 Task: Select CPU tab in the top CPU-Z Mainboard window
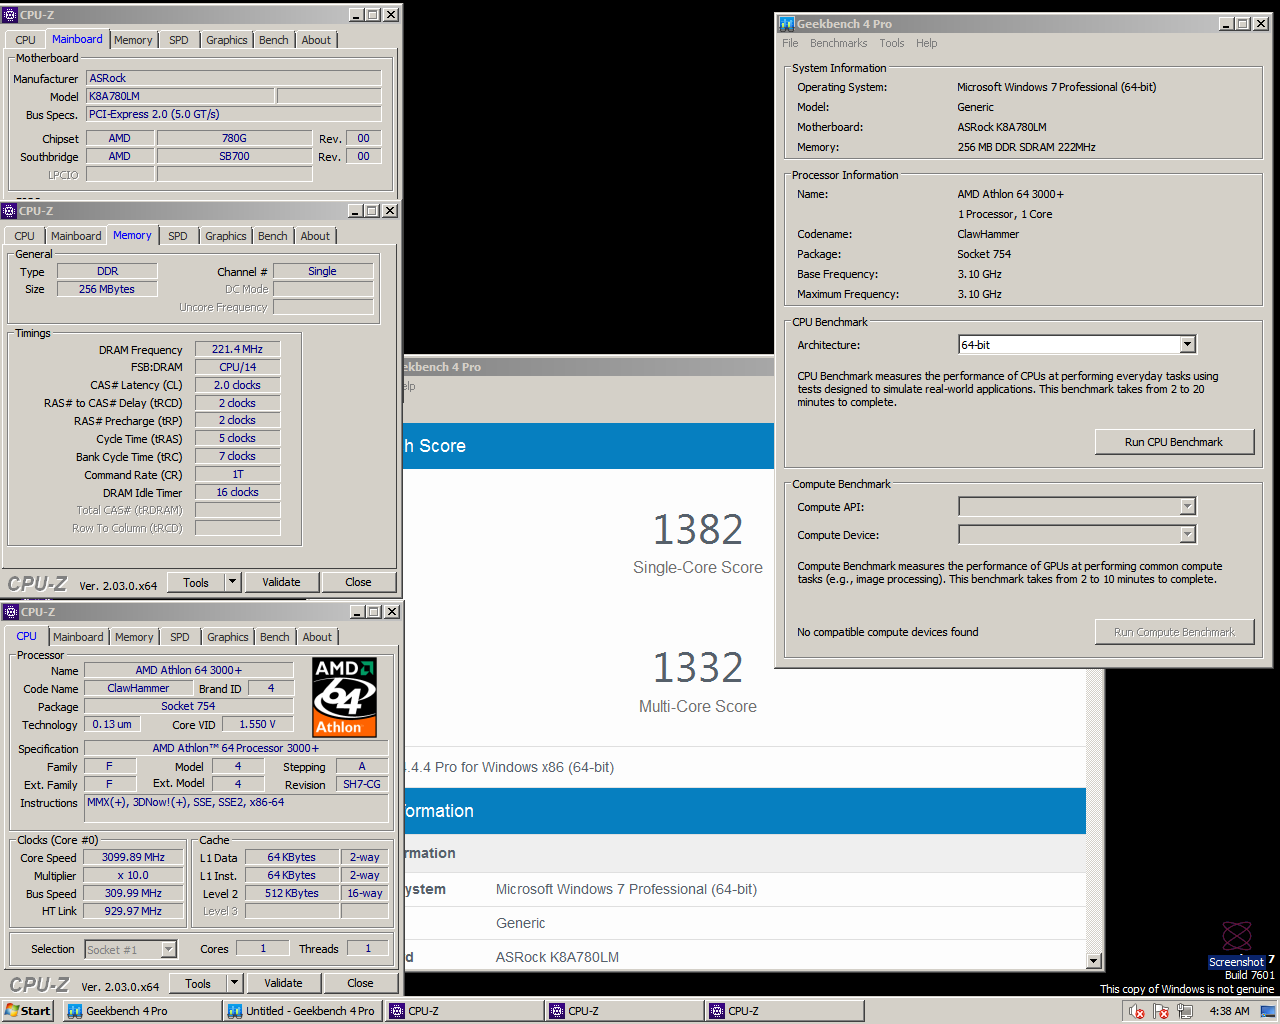tap(25, 40)
